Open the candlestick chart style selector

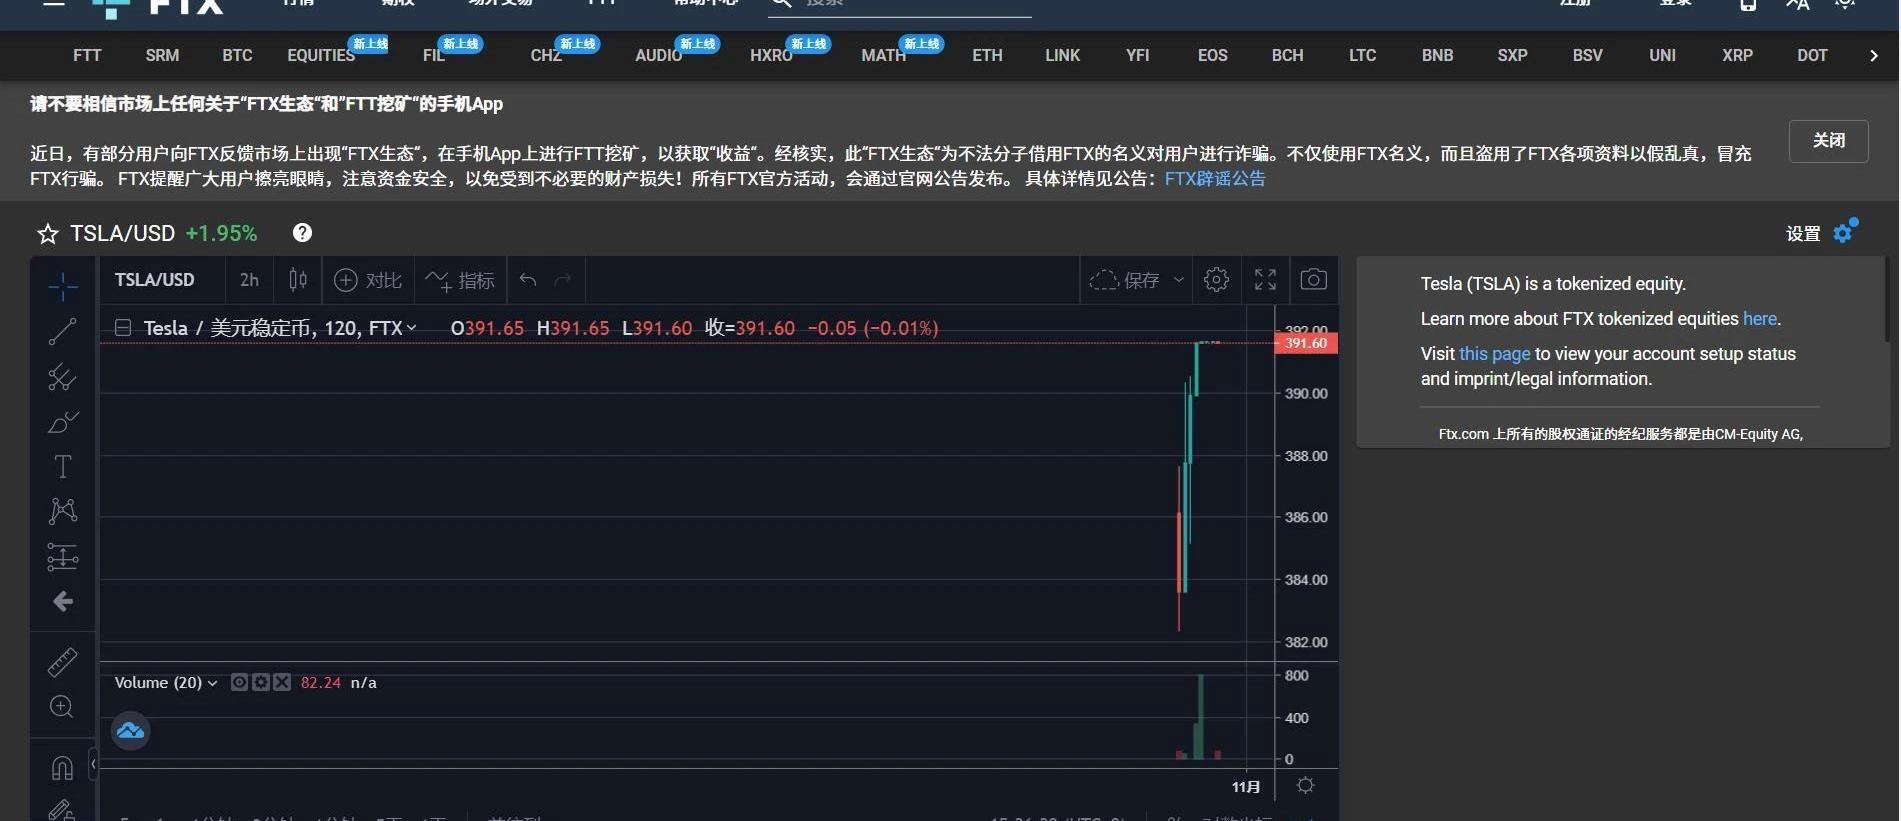click(x=298, y=280)
